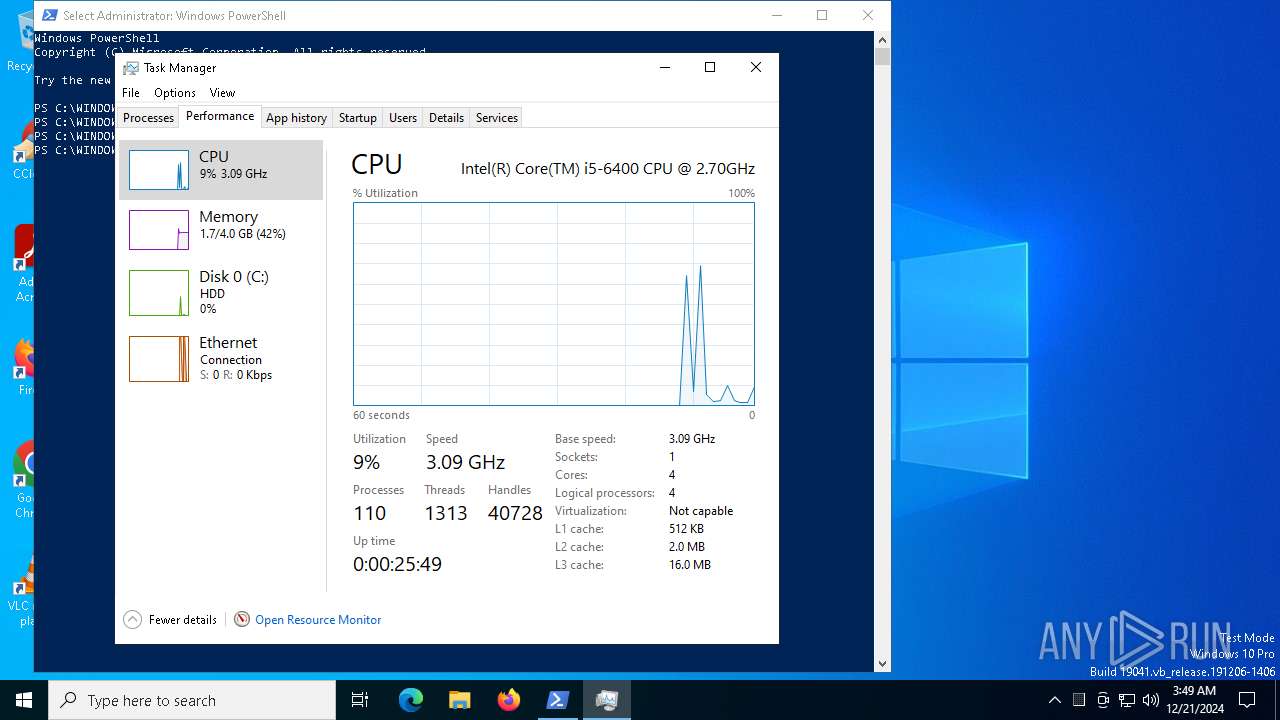Screen dimensions: 1280x720
Task: Switch to the Details tab
Action: (x=446, y=118)
